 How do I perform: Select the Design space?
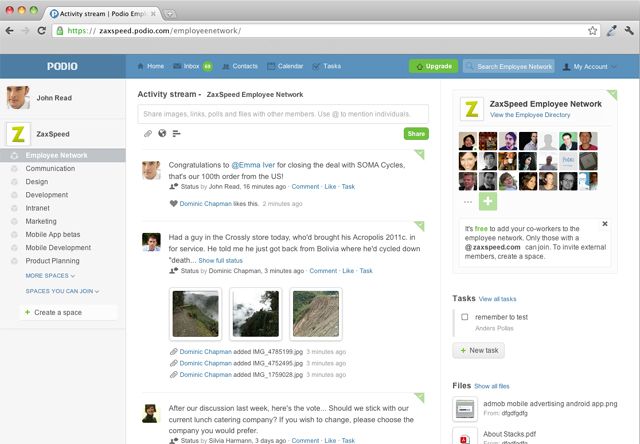pyautogui.click(x=37, y=182)
